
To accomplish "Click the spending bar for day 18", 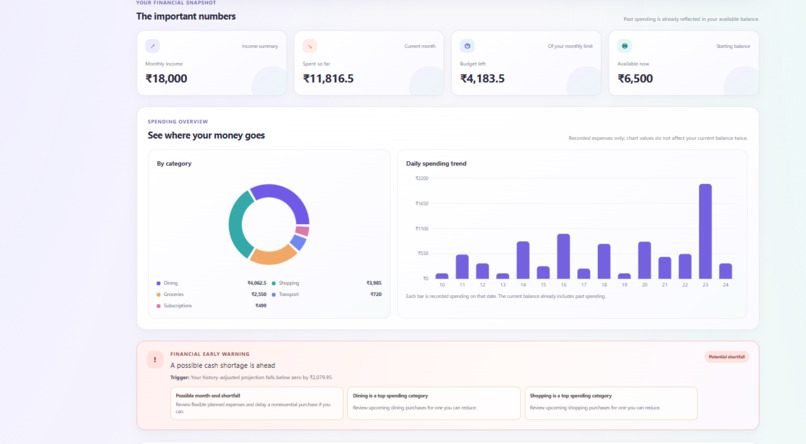I will click(604, 261).
